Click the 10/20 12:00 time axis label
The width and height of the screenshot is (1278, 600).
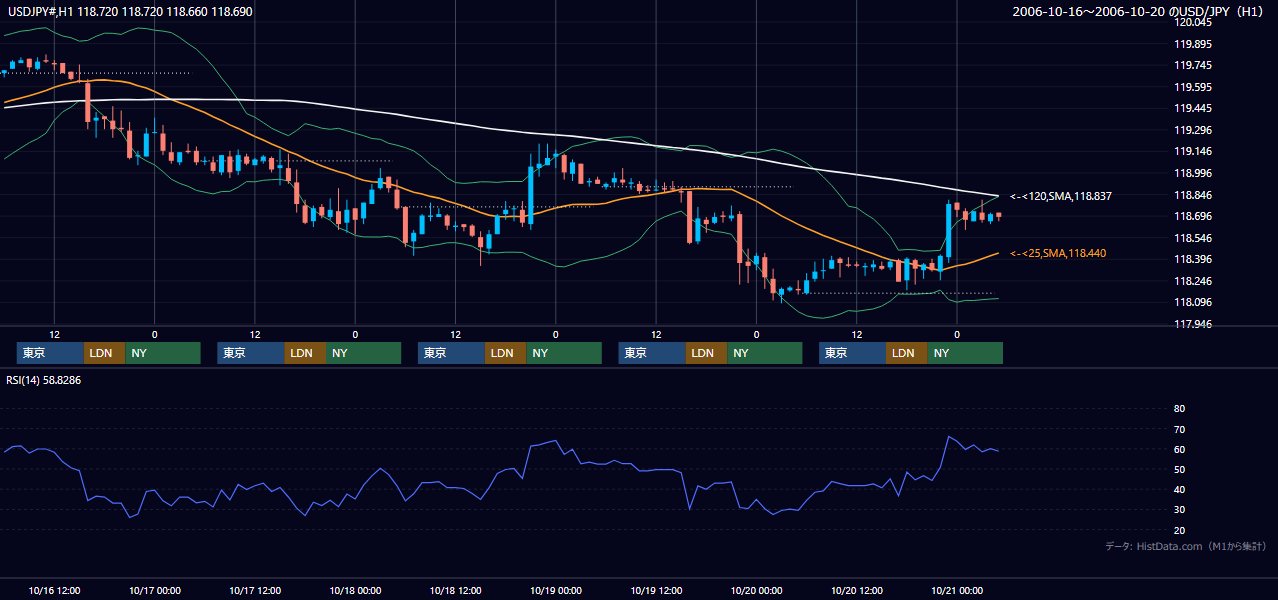pyautogui.click(x=857, y=590)
